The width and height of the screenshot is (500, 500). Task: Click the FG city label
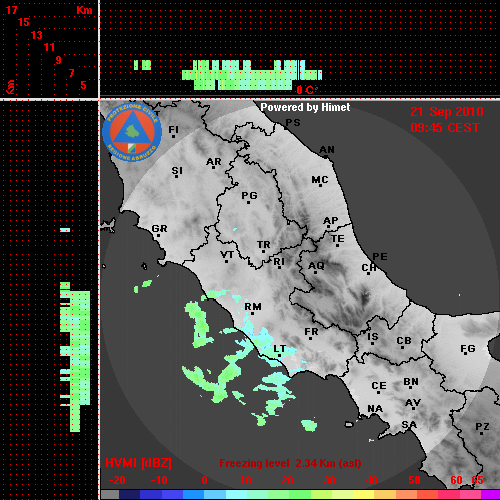(468, 349)
